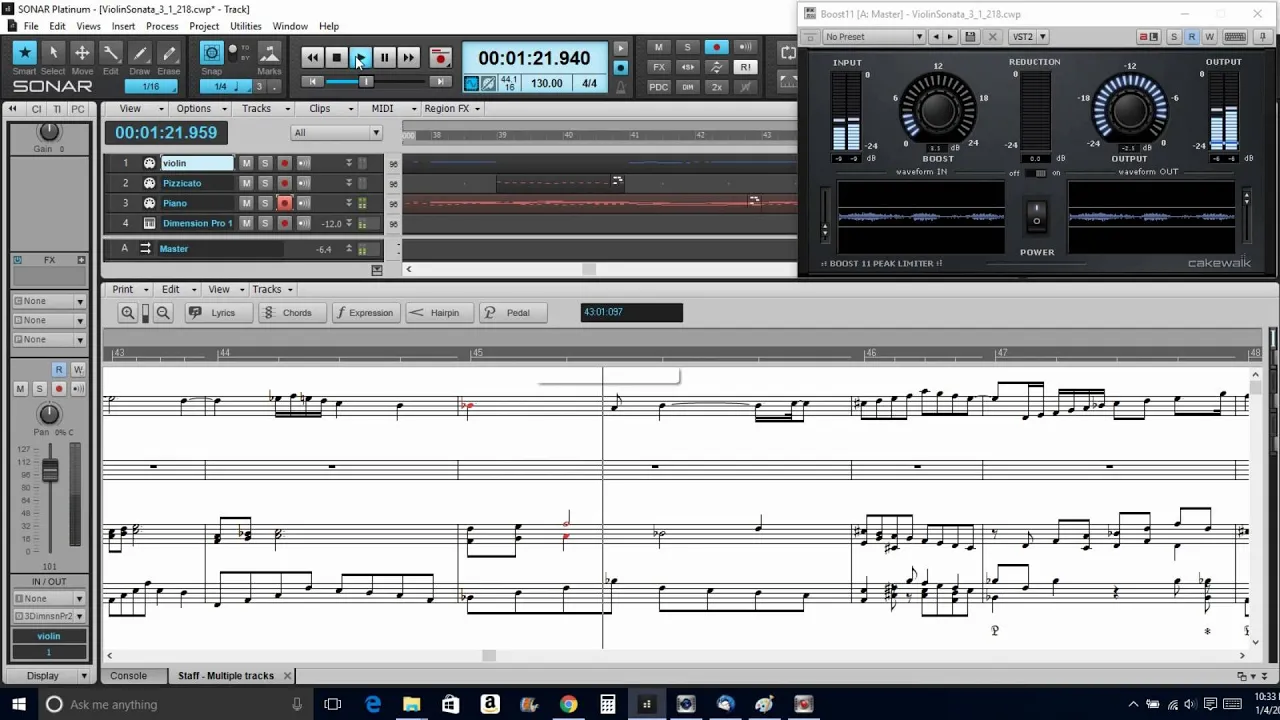Toggle the PDC override button
The width and height of the screenshot is (1280, 720).
point(658,87)
